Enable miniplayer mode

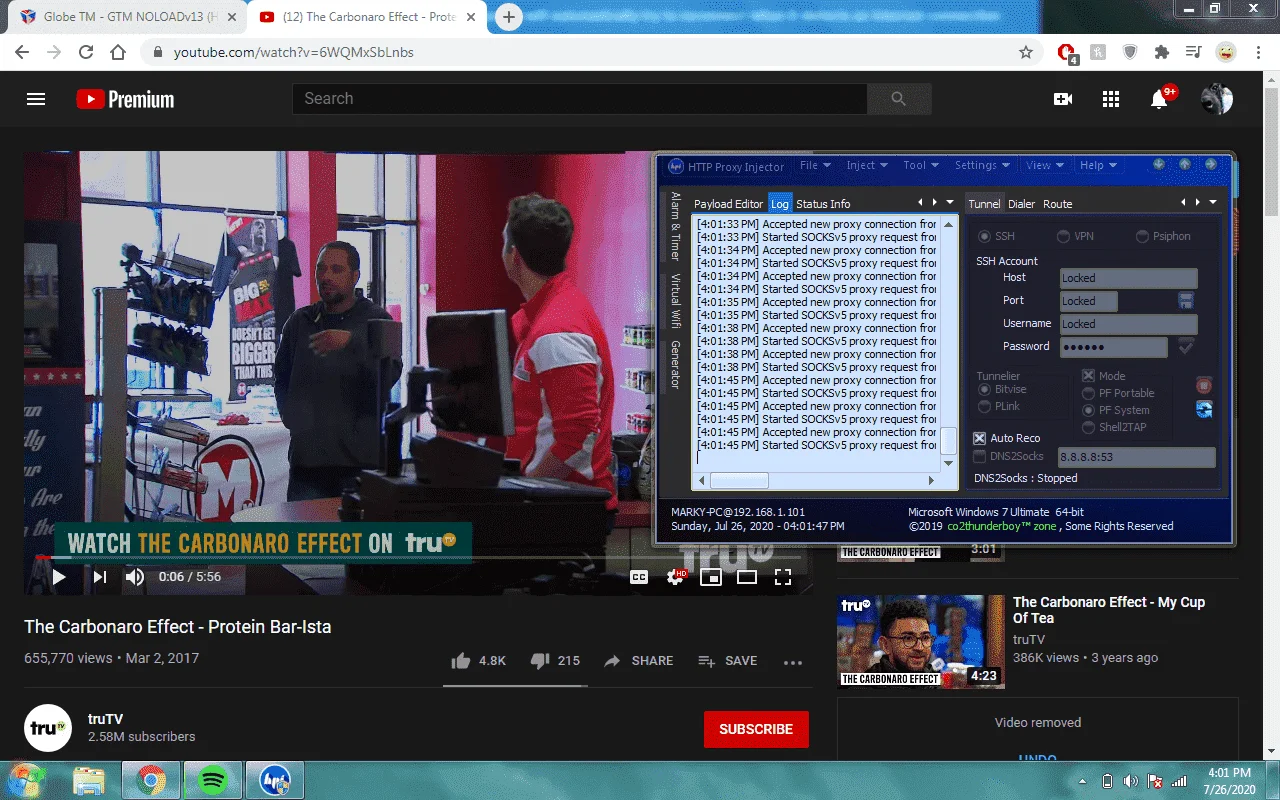(711, 577)
